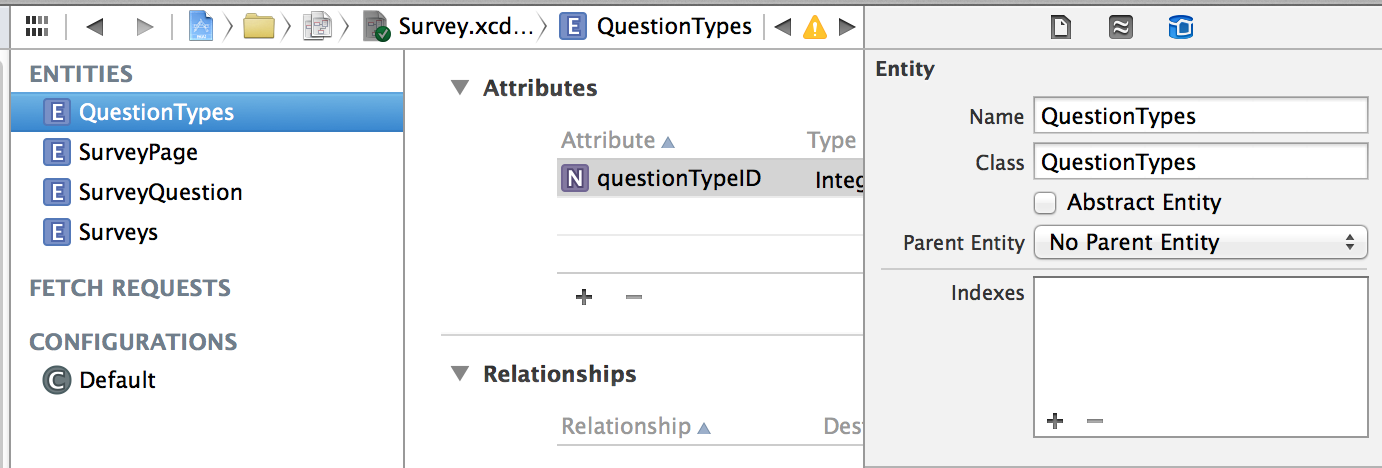Click the project file icon in jump bar
Screen dimensions: 1382x468
tap(201, 26)
